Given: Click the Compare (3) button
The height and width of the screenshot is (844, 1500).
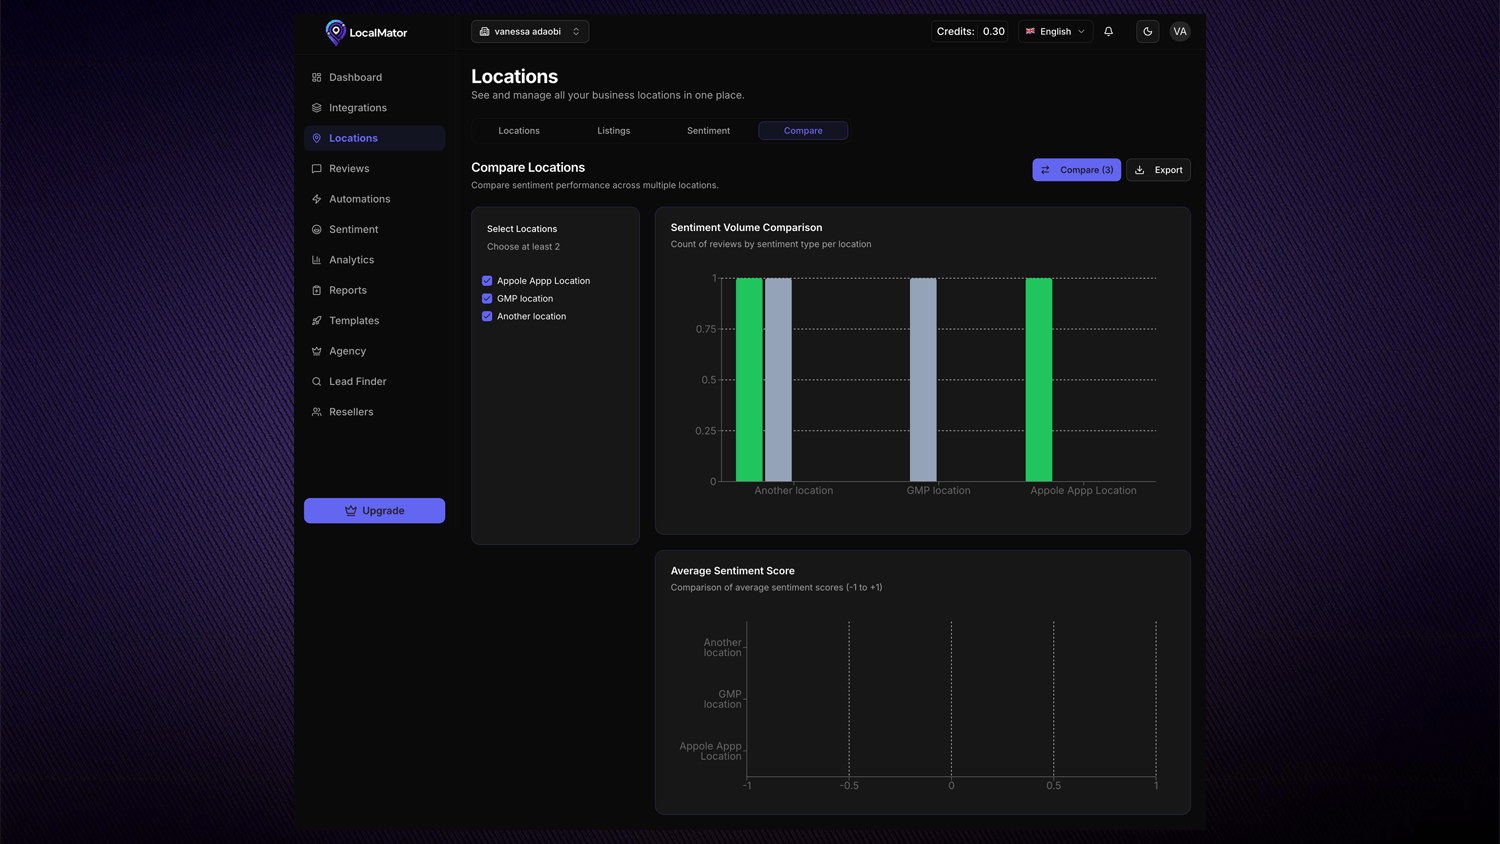Looking at the screenshot, I should 1076,170.
